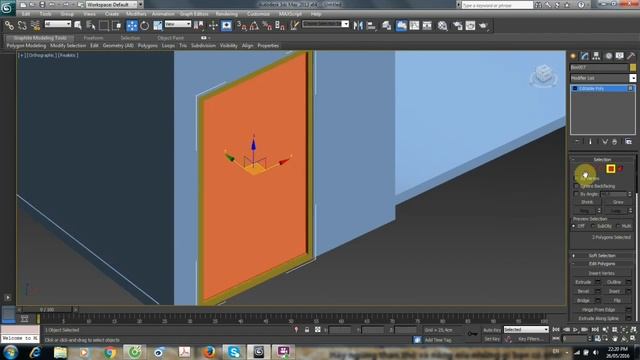Open the Tools menu
640x360 pixels.
[x=45, y=14]
